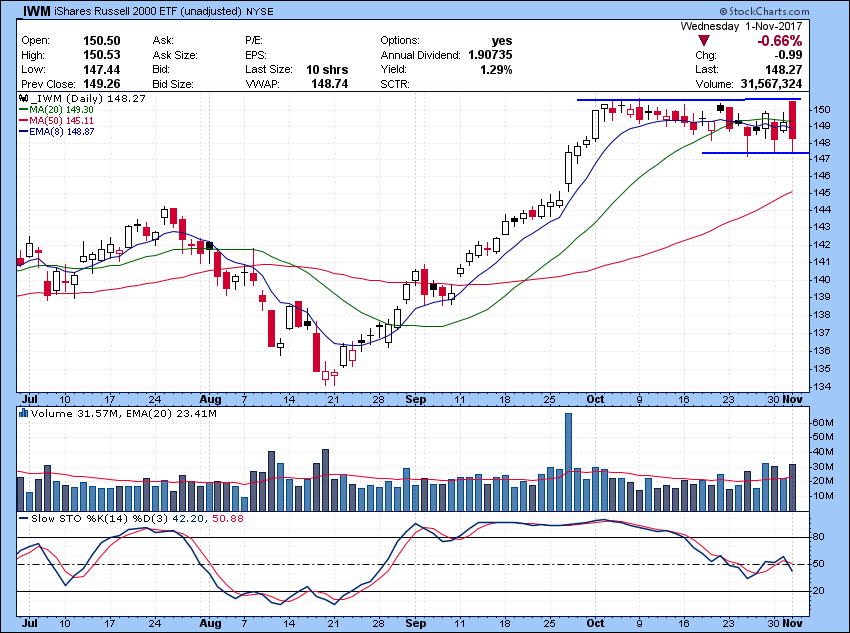Click the upper blue resistance line near 150.5
The height and width of the screenshot is (633, 850).
click(688, 100)
